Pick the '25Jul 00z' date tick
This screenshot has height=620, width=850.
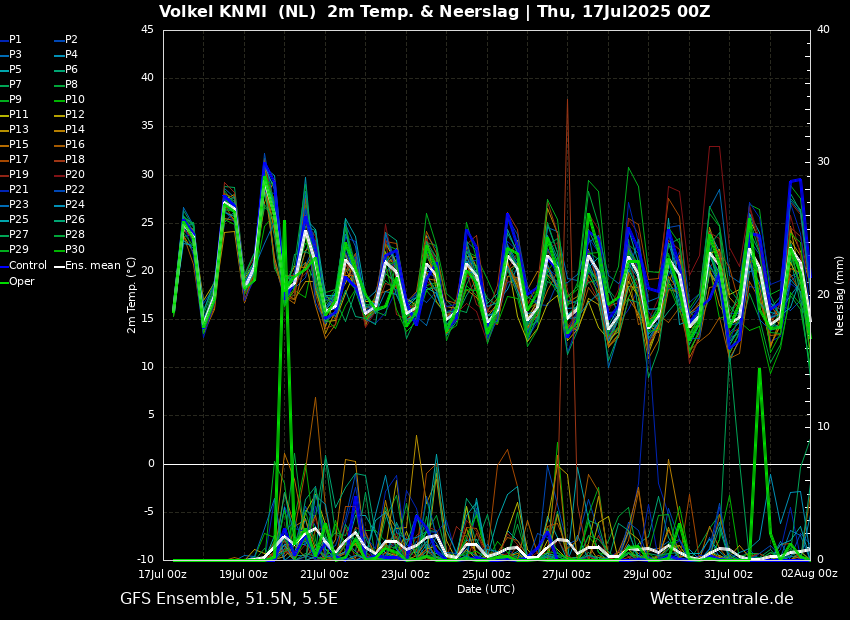coord(486,574)
